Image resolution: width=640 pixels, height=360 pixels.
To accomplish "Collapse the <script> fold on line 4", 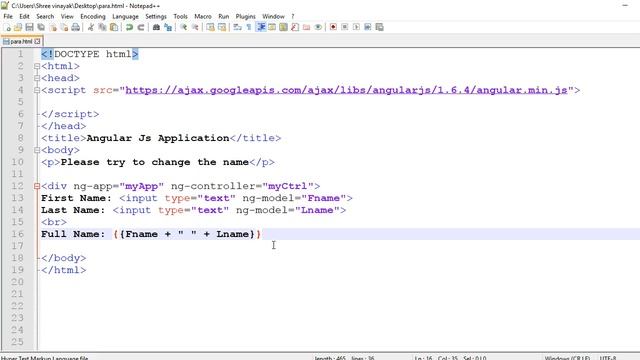I will click(x=37, y=90).
